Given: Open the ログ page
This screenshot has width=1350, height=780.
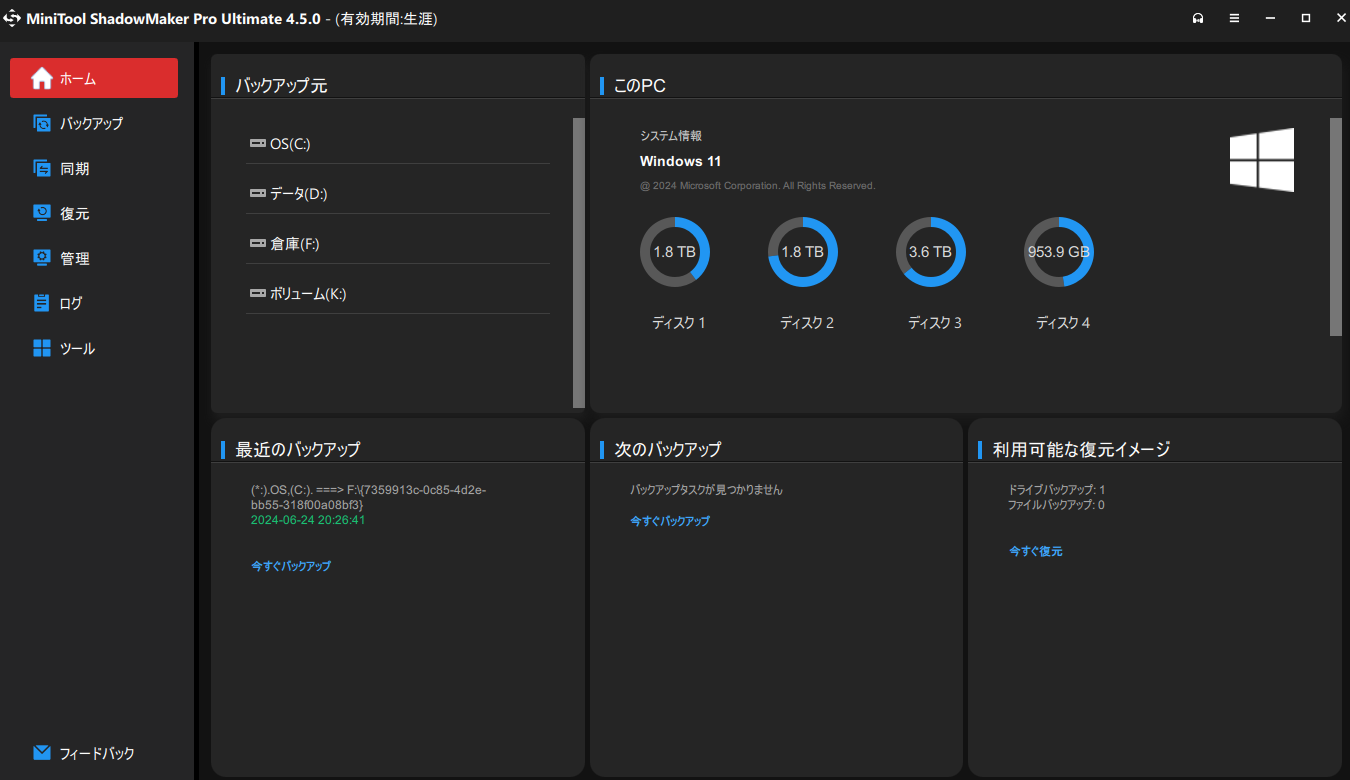Looking at the screenshot, I should pos(94,303).
